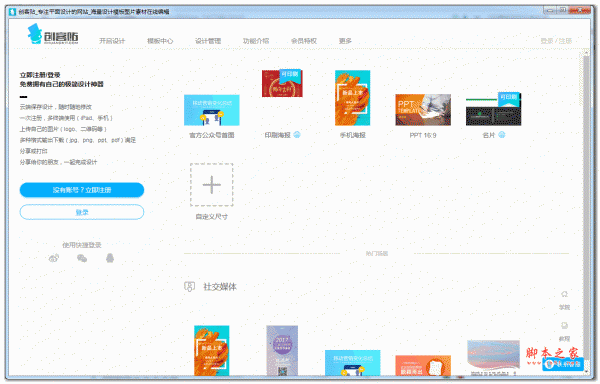Log in with the Weibo icon
The height and width of the screenshot is (384, 600).
pyautogui.click(x=54, y=258)
